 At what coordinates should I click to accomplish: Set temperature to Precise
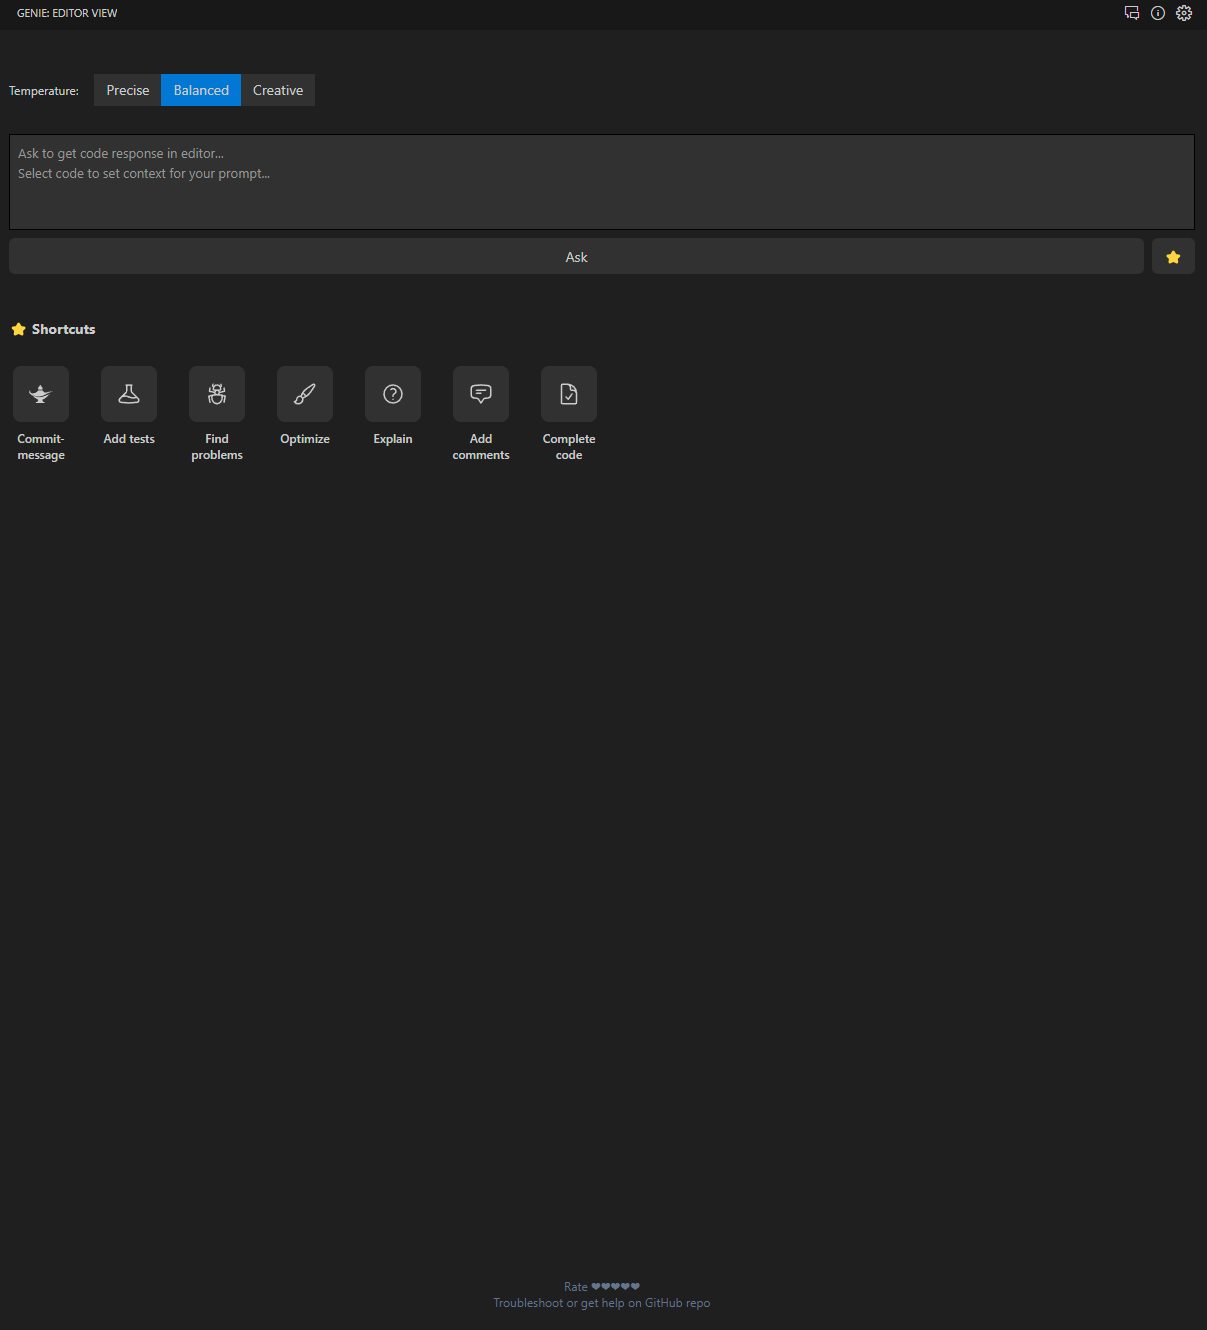[x=128, y=90]
